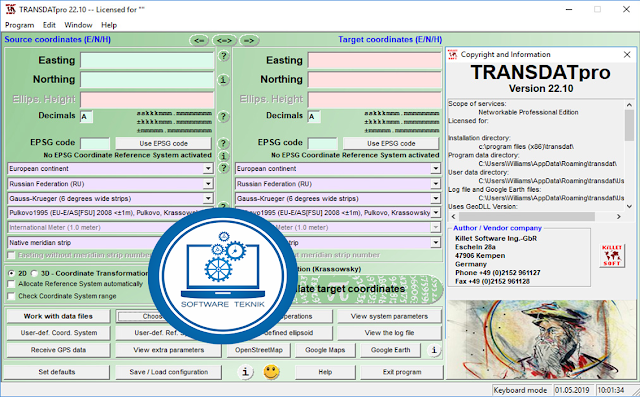Screen dimensions: 640x397
Task: Open the question mark help beside Decimals
Action: coord(223,117)
